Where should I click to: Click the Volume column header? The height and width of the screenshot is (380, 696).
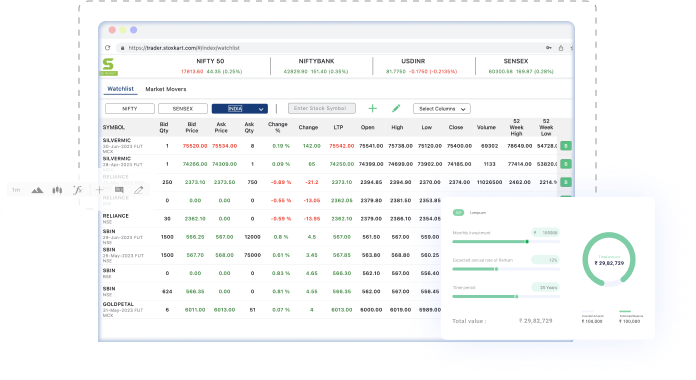(x=486, y=127)
